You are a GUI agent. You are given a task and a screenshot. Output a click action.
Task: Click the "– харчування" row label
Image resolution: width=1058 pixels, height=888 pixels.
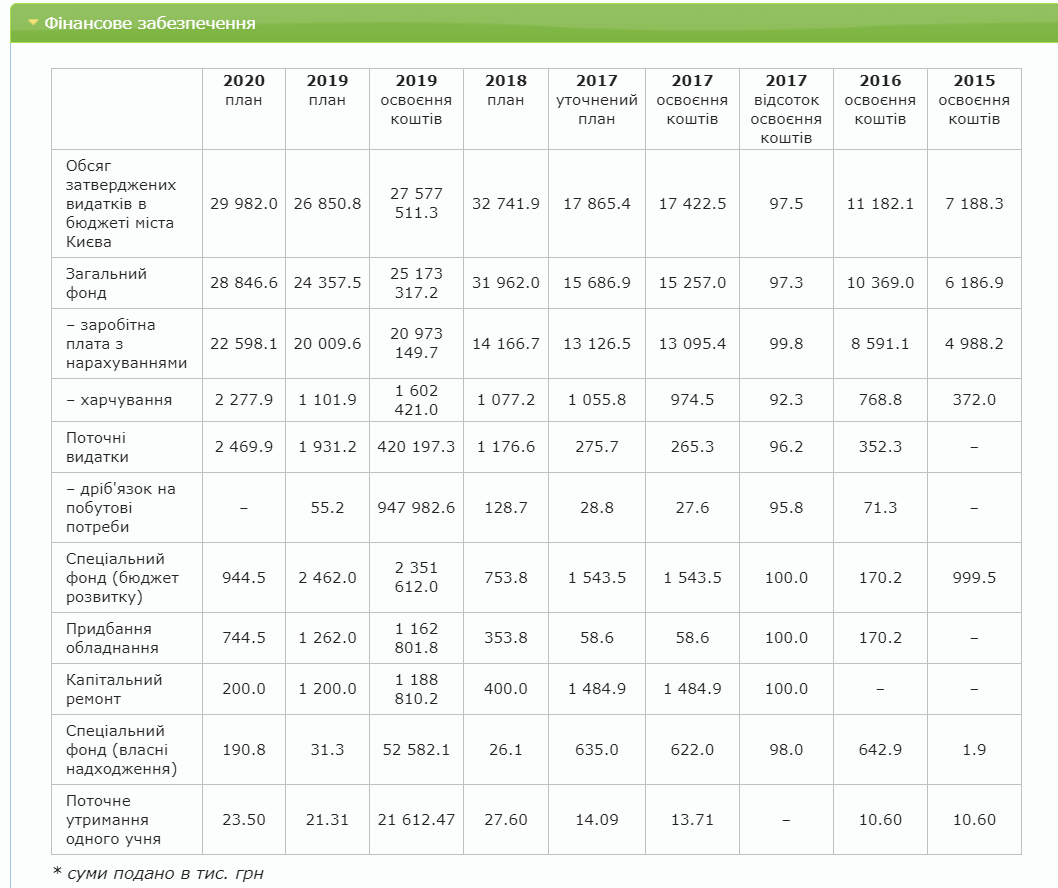[119, 400]
